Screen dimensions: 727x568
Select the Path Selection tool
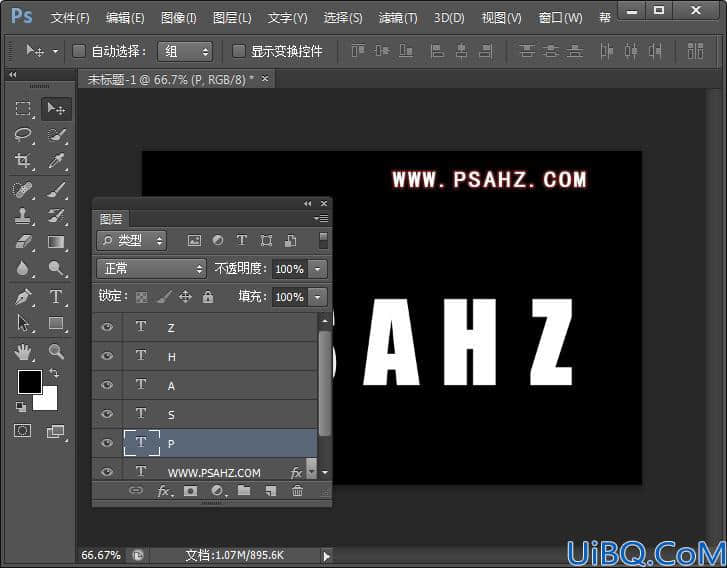pyautogui.click(x=23, y=323)
